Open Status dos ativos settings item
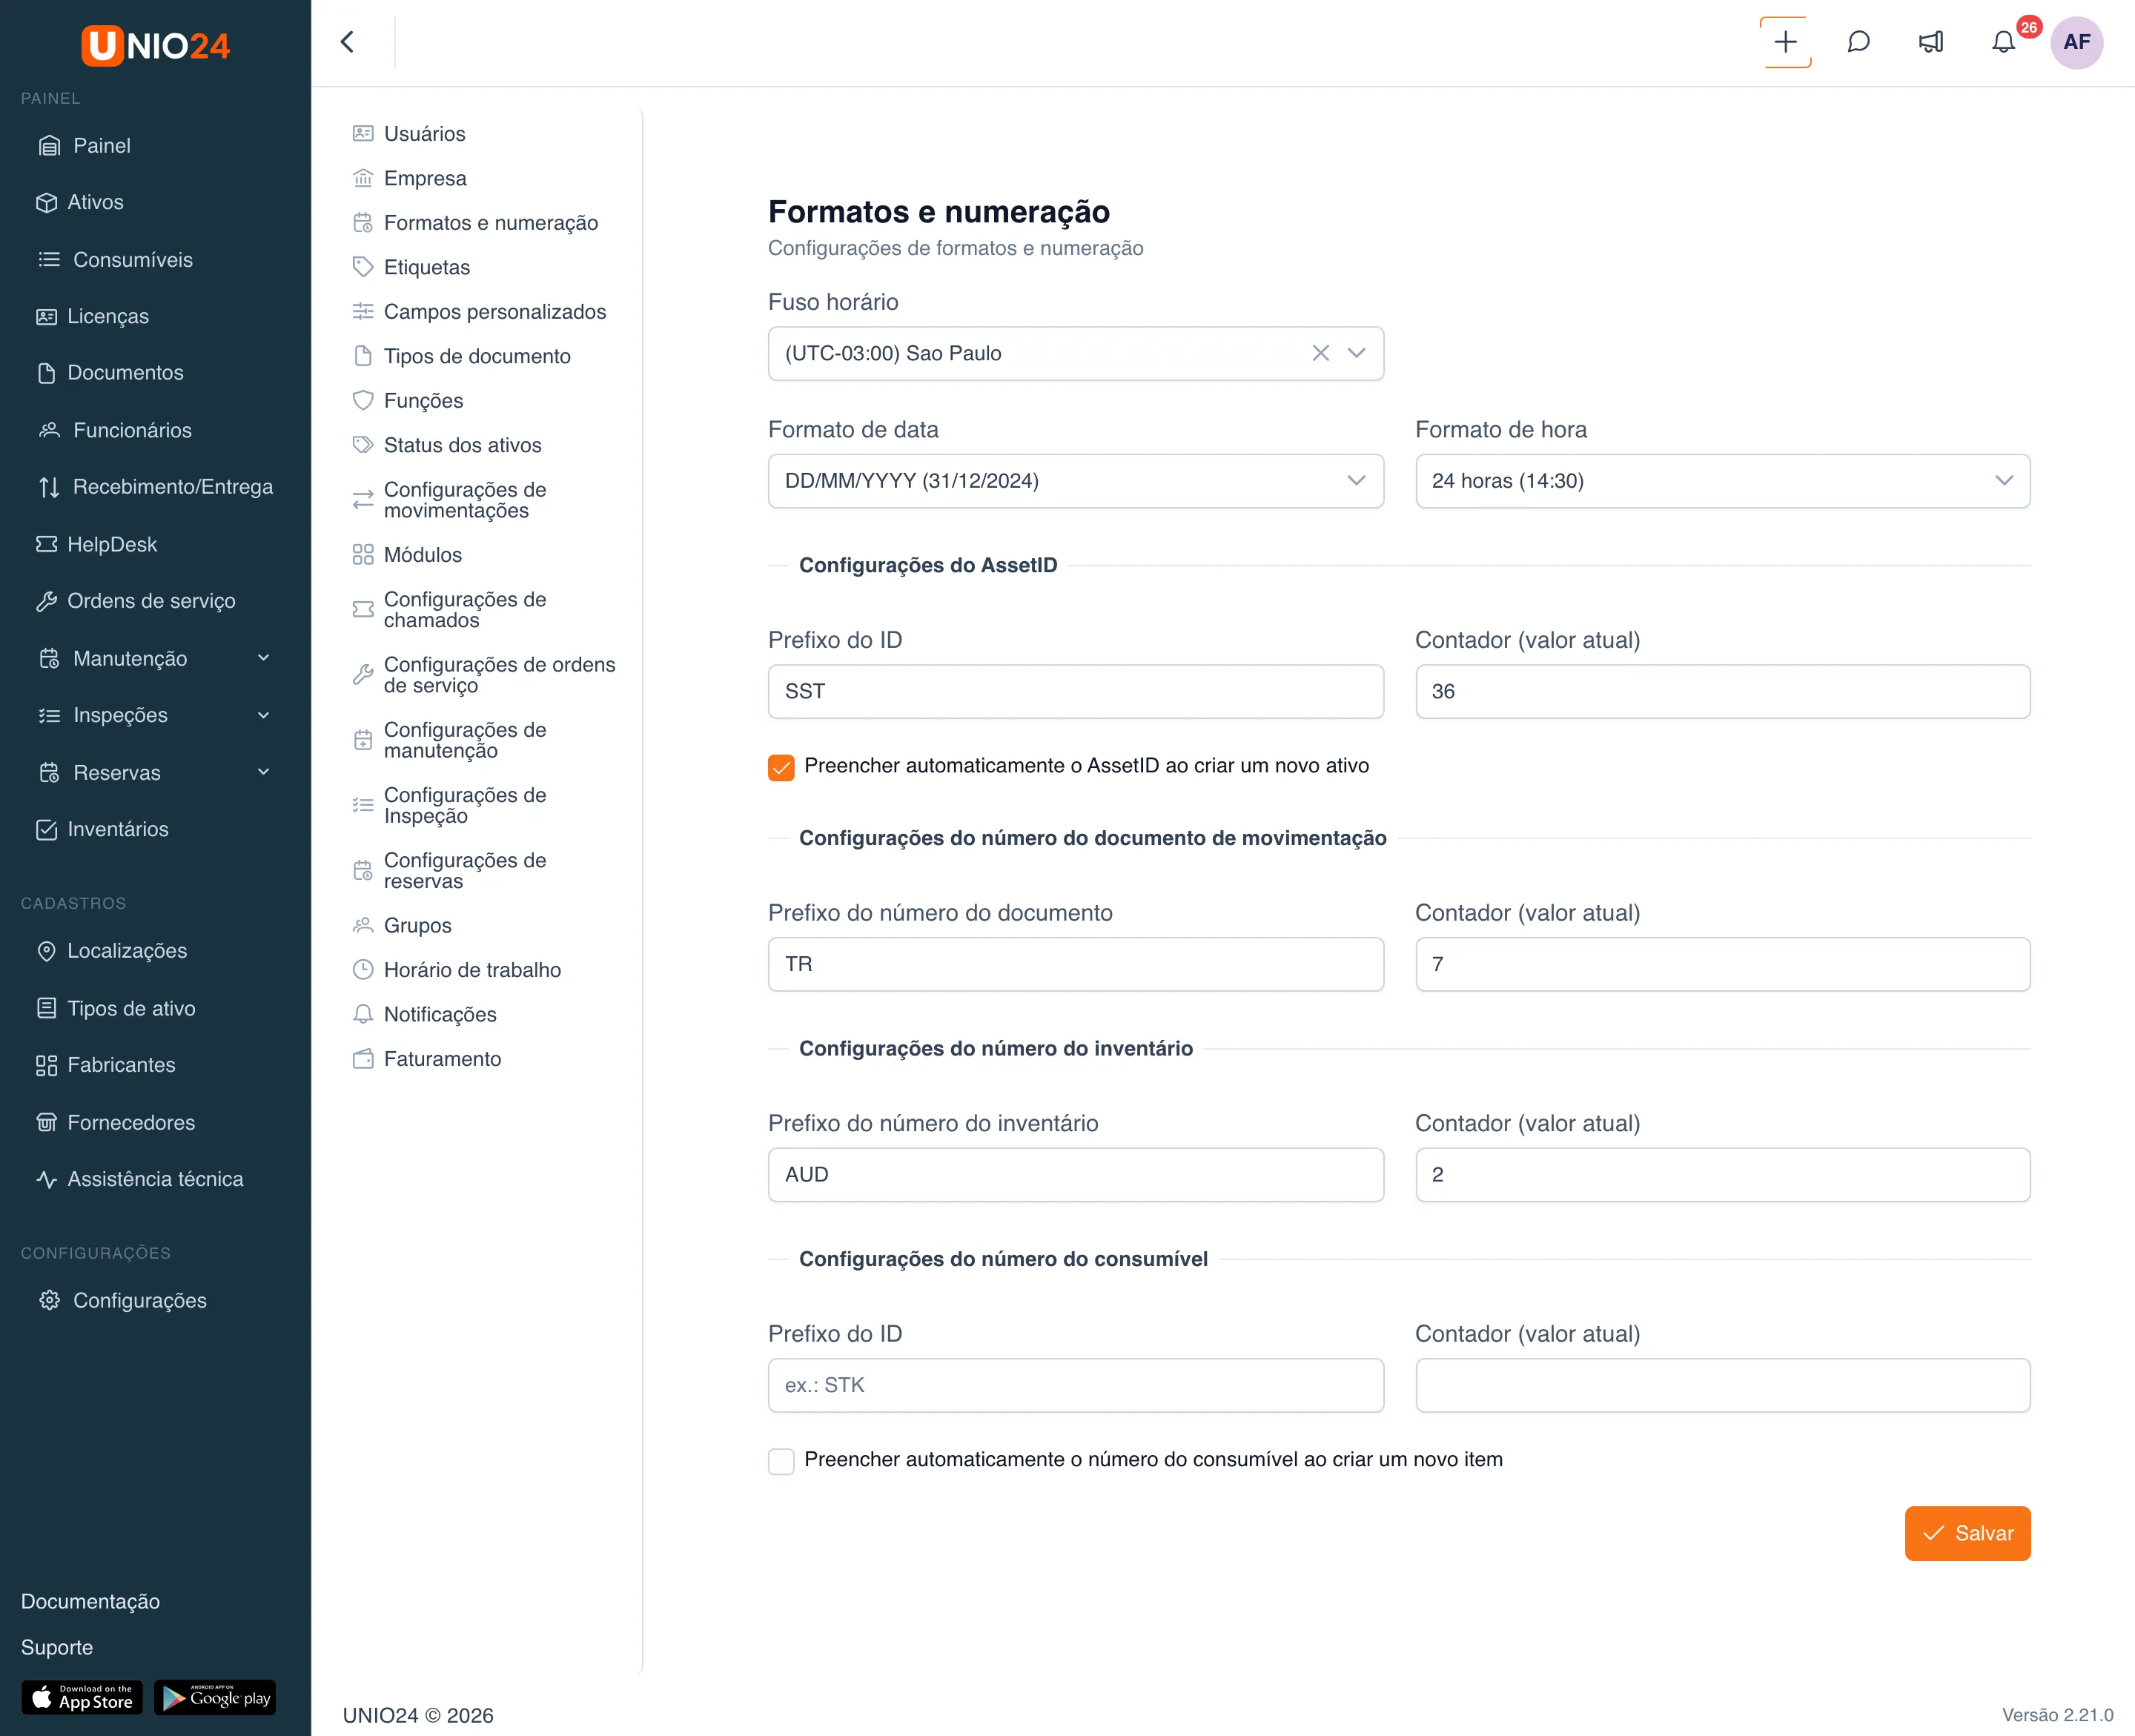 coord(462,445)
